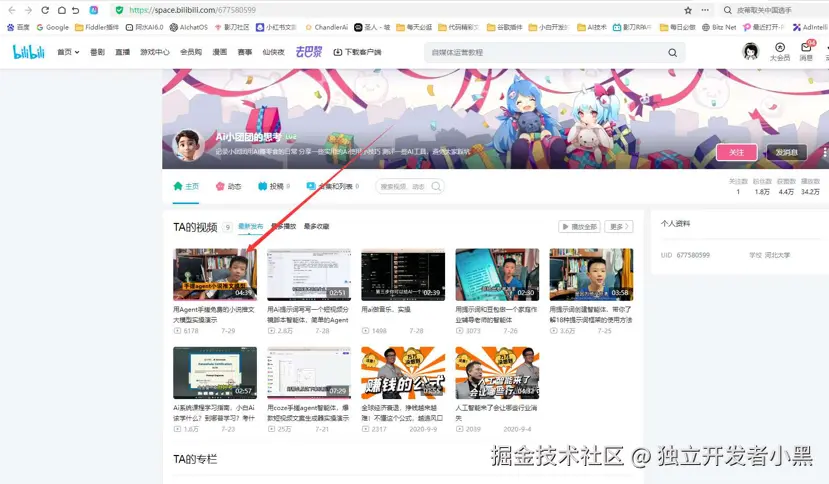
Task: Switch to the 动态 tab
Action: (228, 186)
